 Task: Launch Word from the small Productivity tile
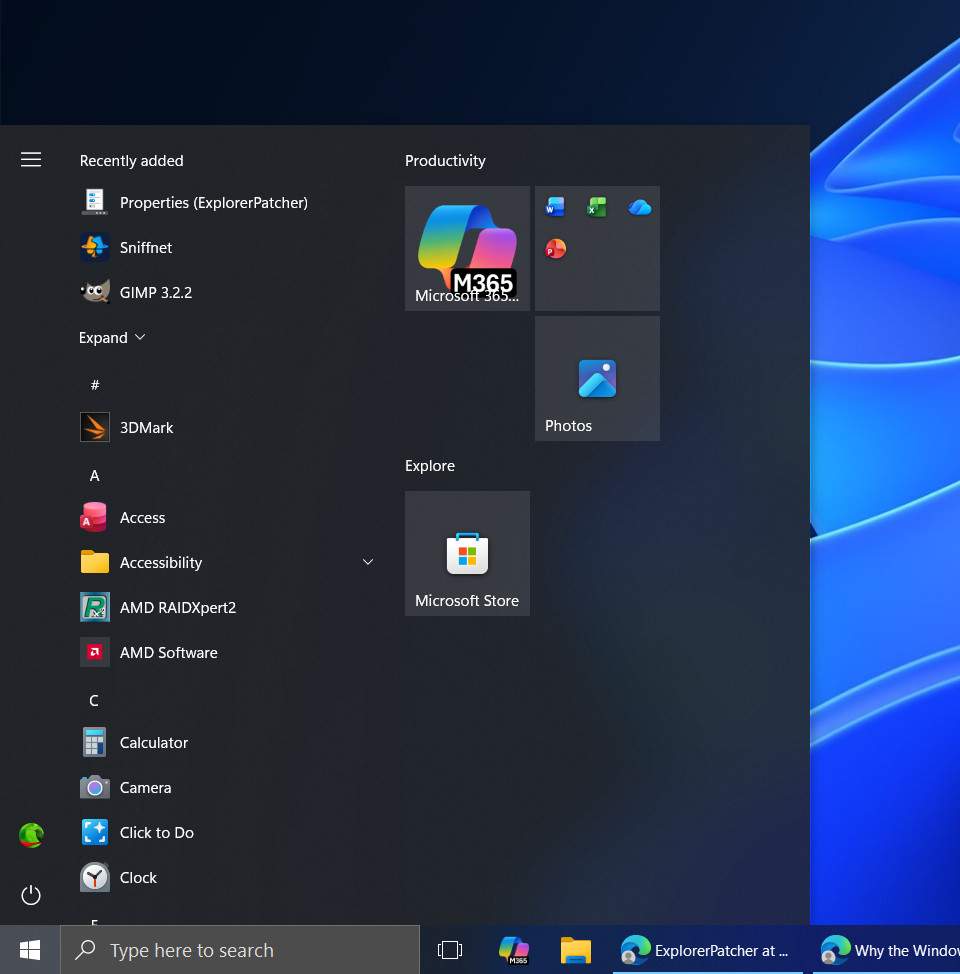pos(554,206)
